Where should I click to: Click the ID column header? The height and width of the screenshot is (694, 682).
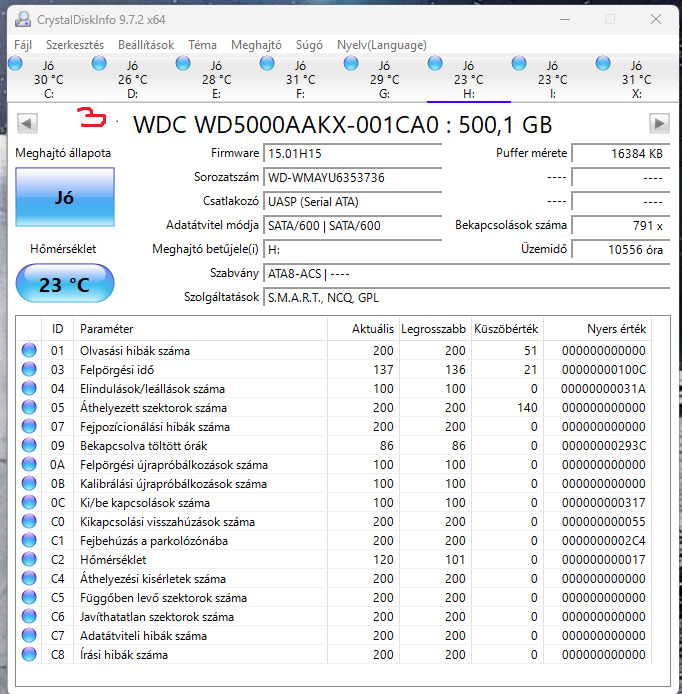coord(58,329)
